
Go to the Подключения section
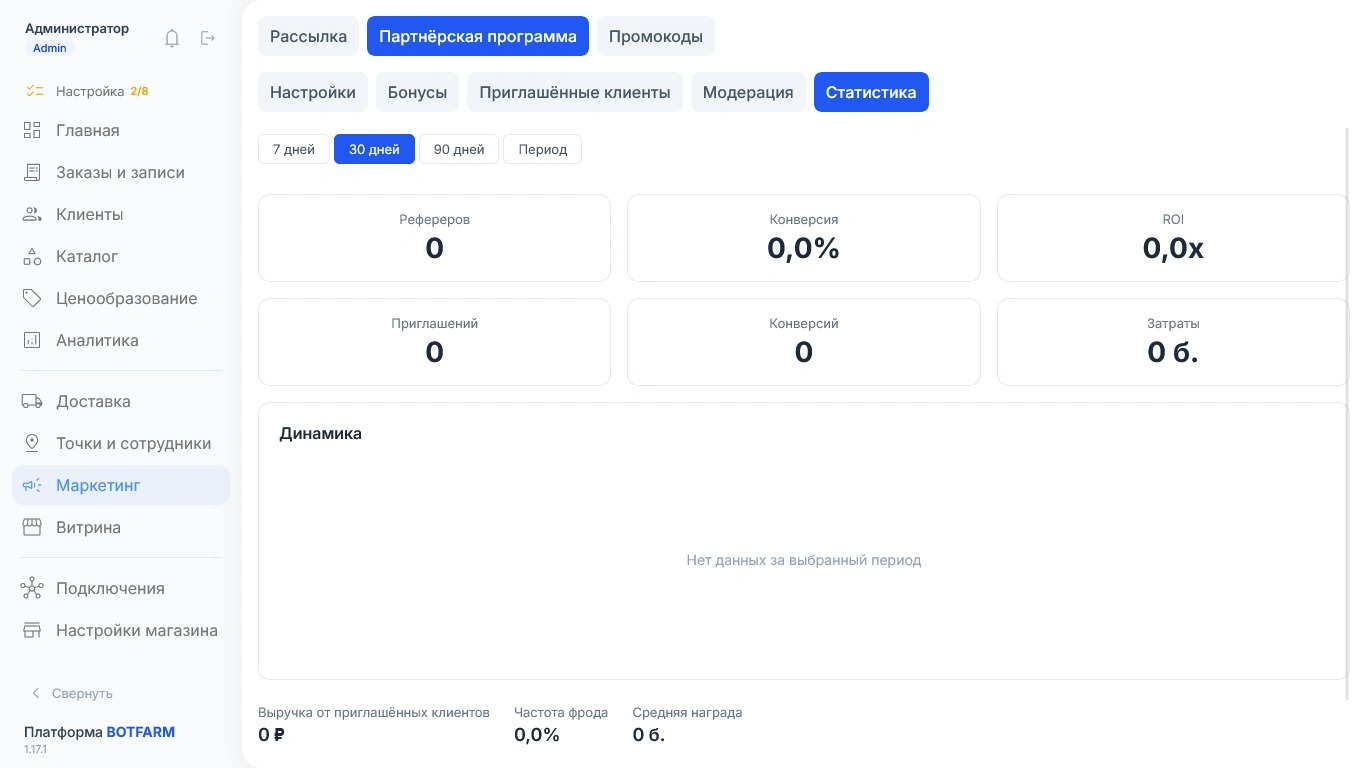(121, 588)
